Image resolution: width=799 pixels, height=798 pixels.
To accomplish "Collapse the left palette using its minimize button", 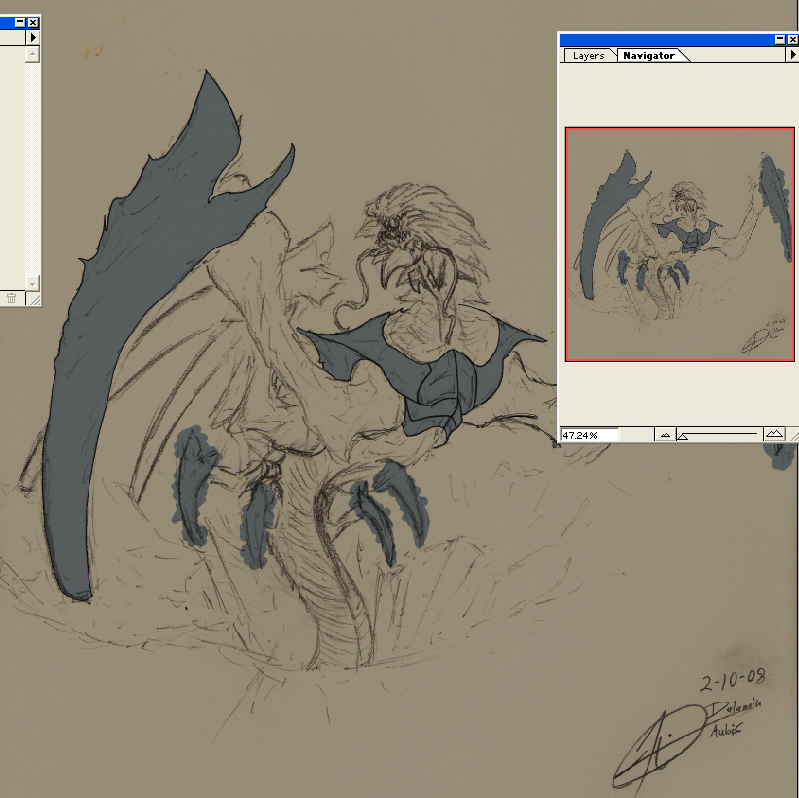I will pyautogui.click(x=20, y=21).
